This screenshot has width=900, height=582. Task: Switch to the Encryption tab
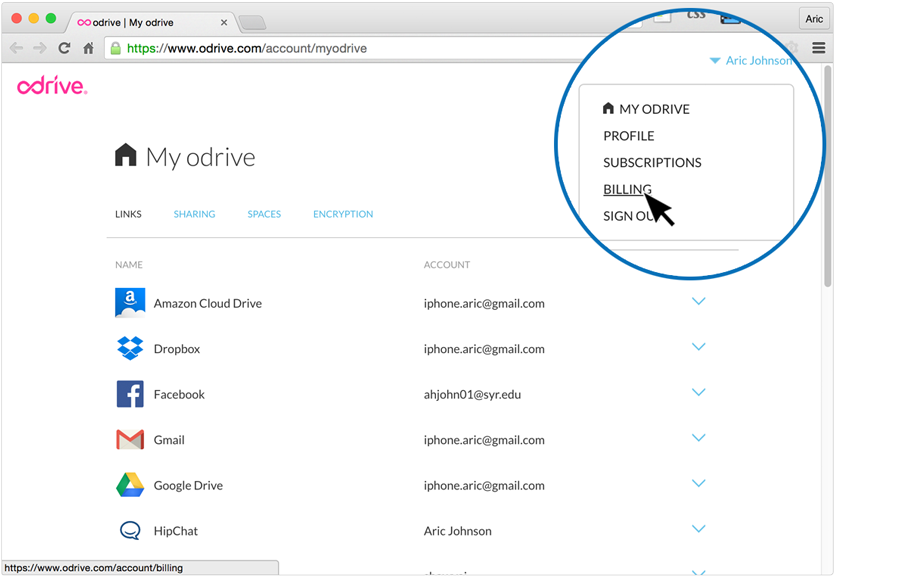point(343,214)
